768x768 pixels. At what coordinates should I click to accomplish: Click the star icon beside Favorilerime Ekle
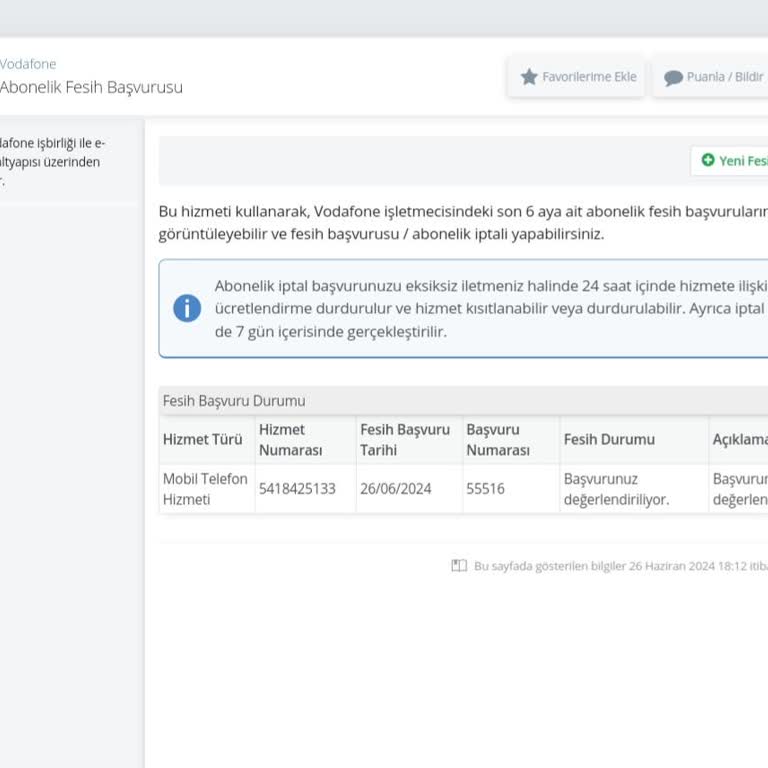point(529,77)
